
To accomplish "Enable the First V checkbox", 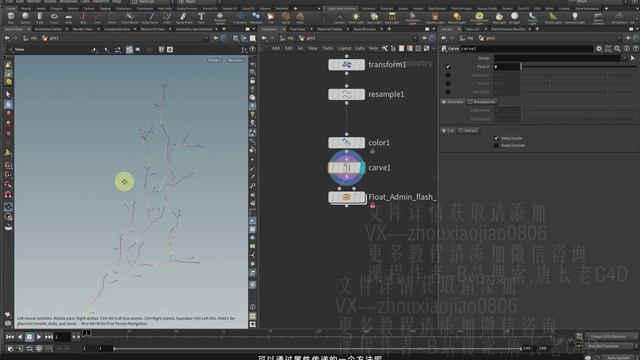I will coord(448,83).
